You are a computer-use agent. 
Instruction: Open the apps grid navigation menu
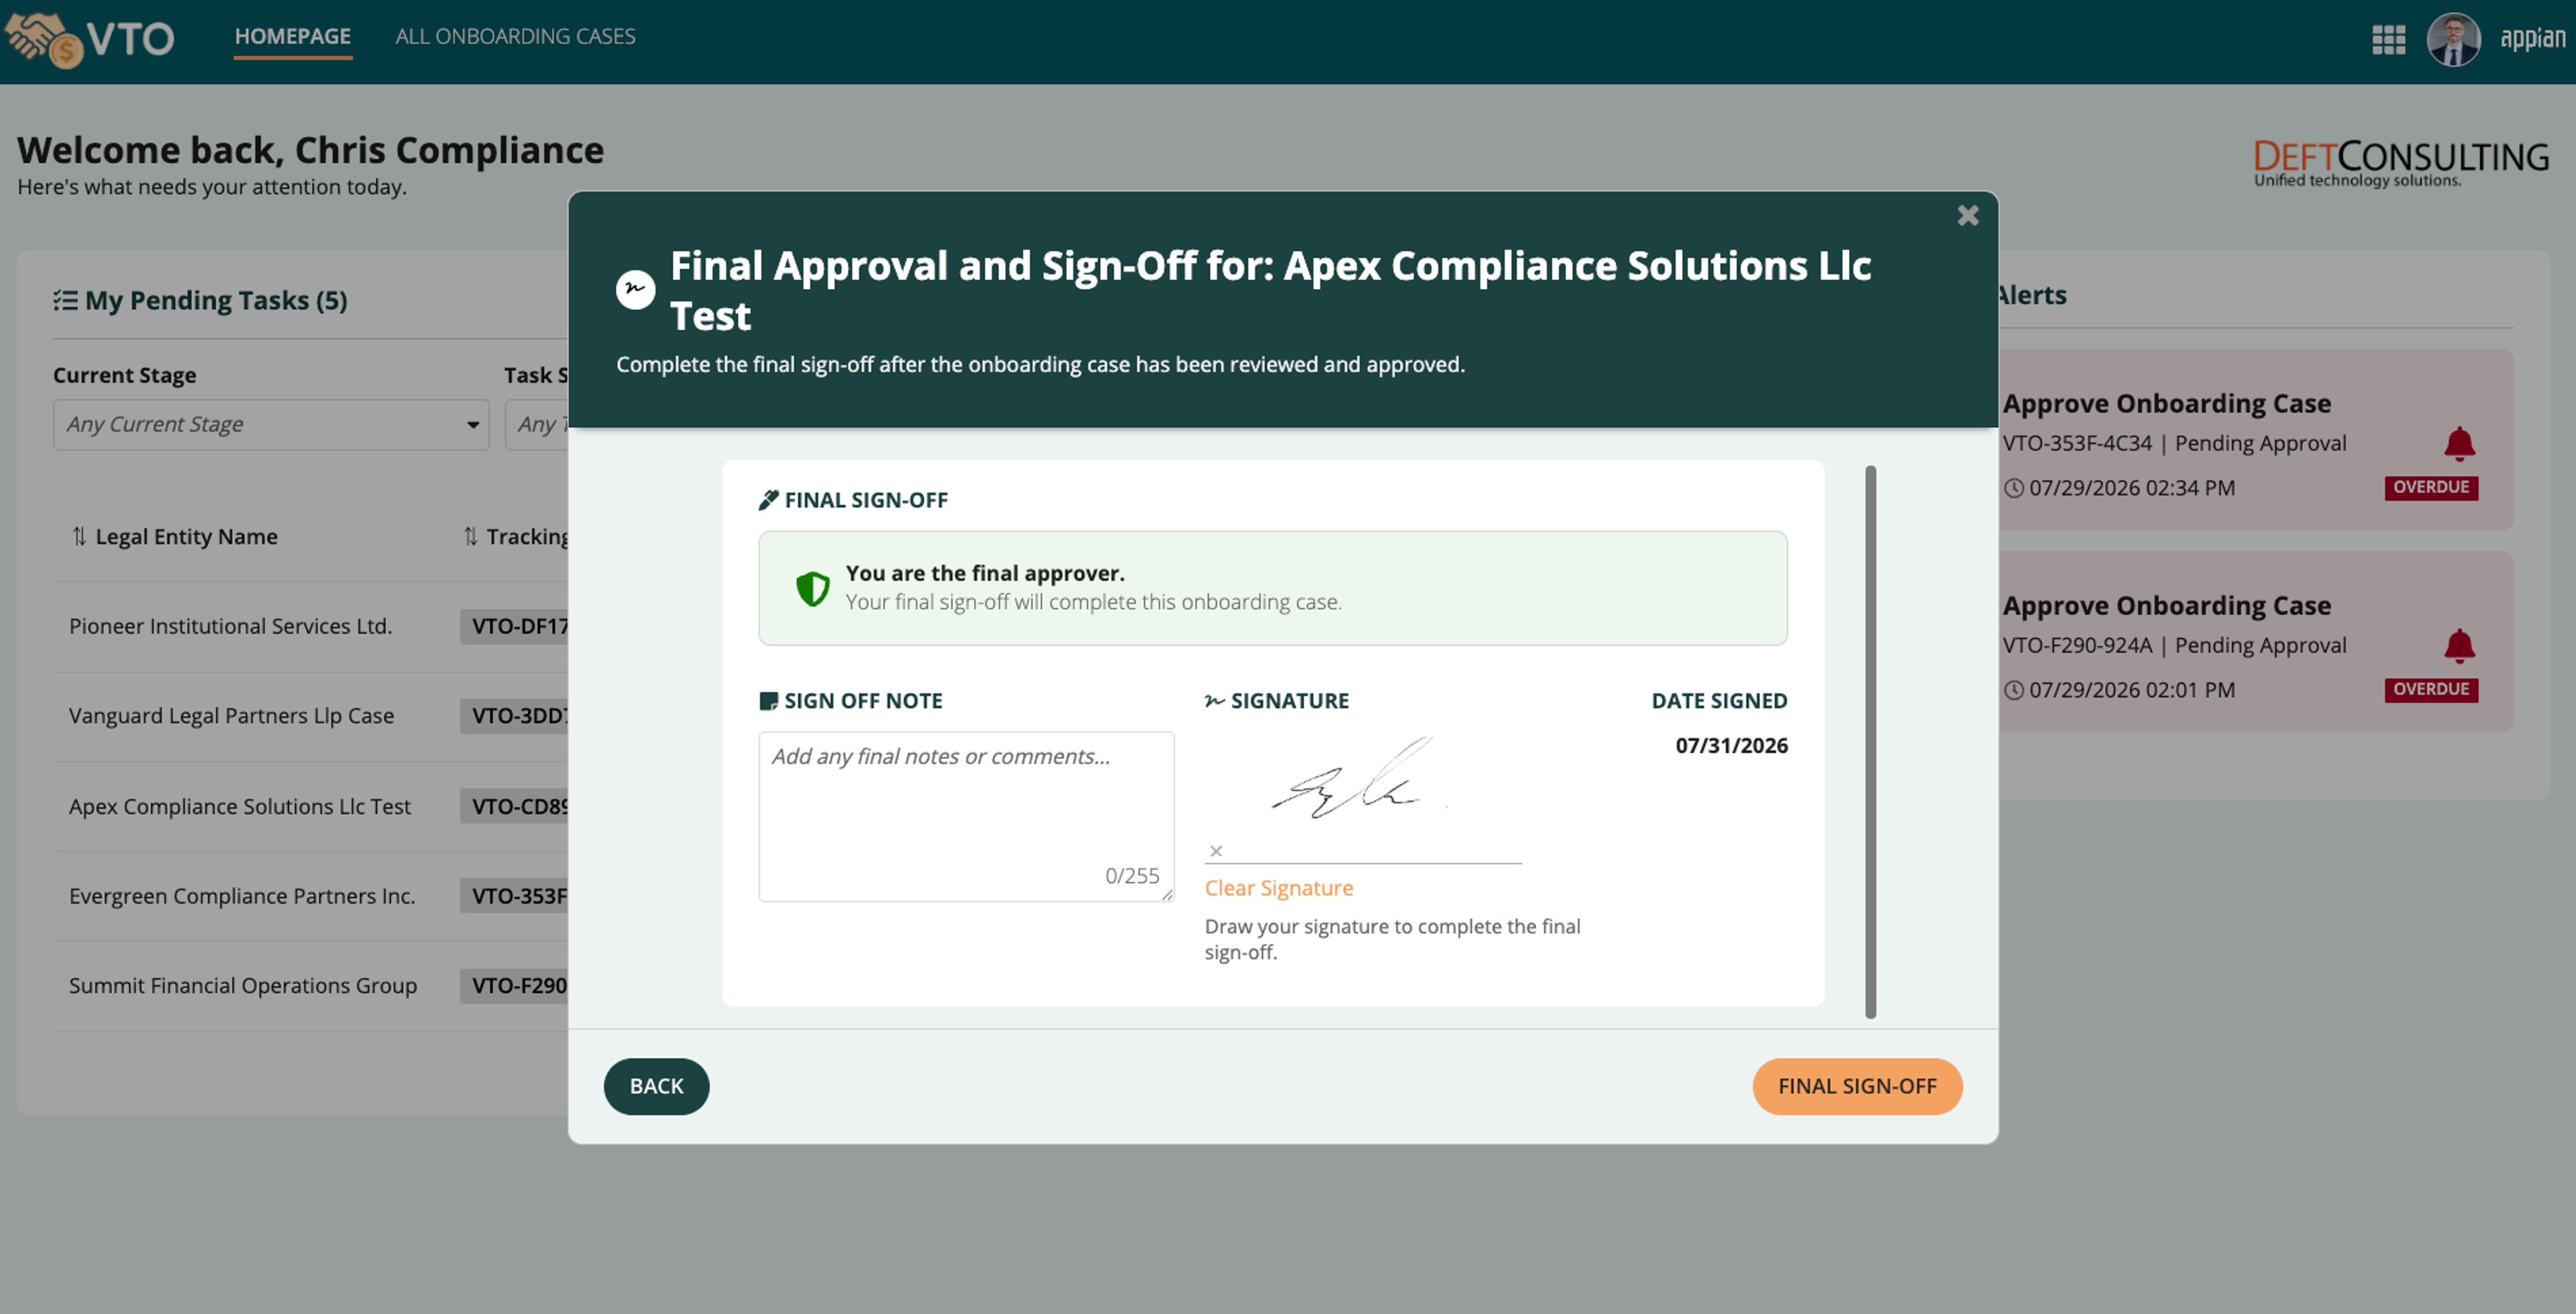tap(2388, 40)
